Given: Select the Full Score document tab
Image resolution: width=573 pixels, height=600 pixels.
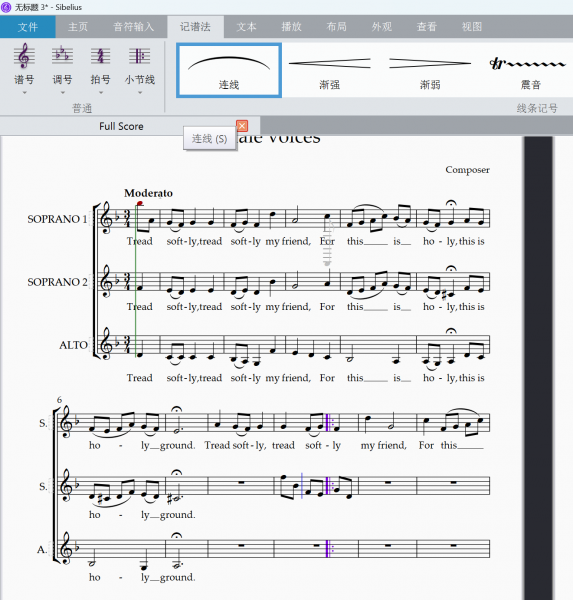Looking at the screenshot, I should (x=121, y=126).
